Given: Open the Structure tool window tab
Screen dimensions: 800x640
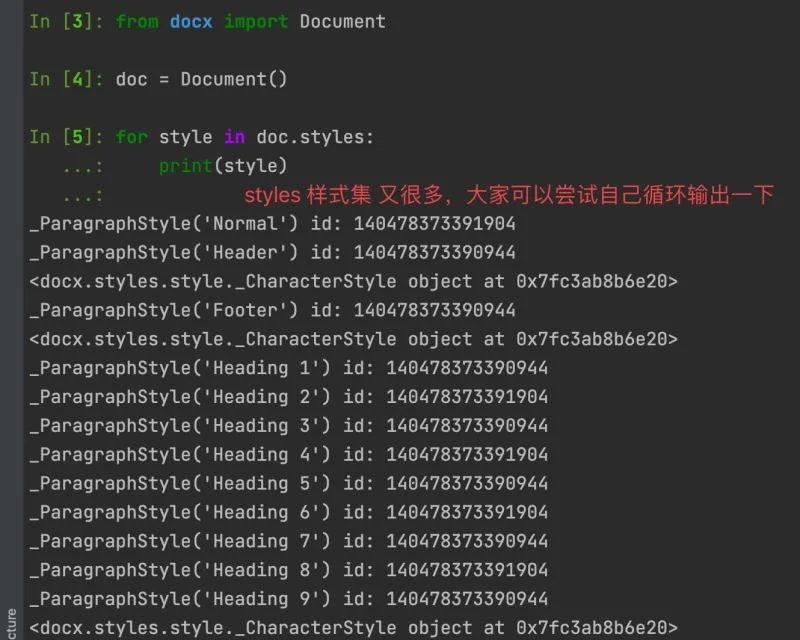Looking at the screenshot, I should tap(11, 624).
